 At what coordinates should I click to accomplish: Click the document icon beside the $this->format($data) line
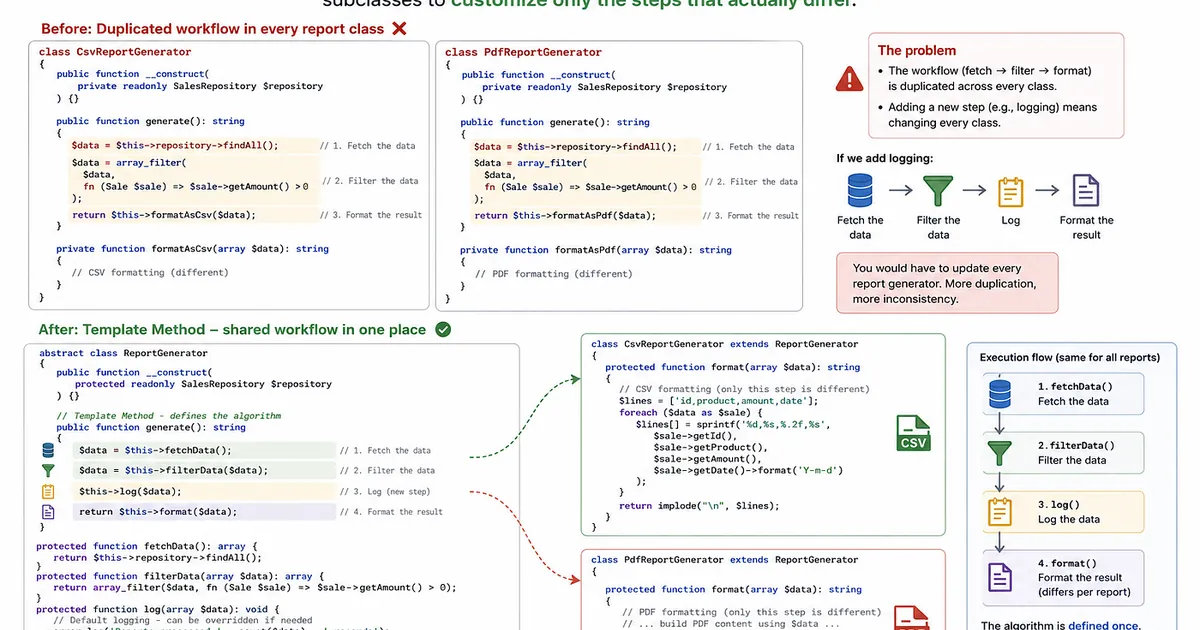(47, 512)
